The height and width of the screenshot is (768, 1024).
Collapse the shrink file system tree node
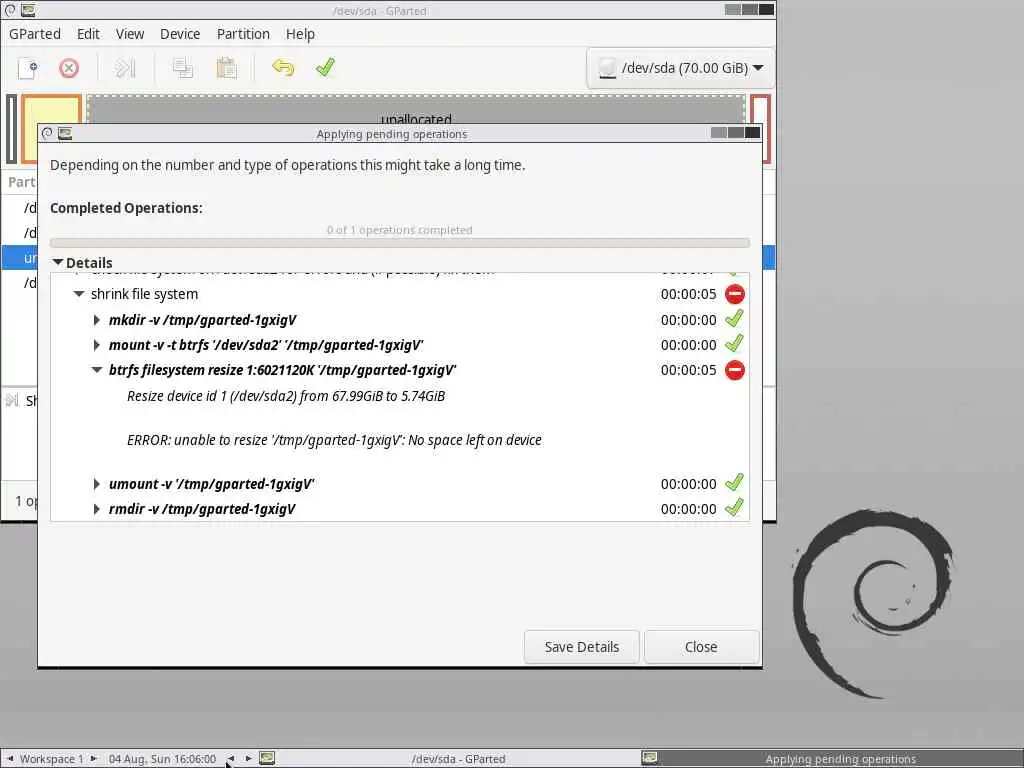[x=79, y=294]
